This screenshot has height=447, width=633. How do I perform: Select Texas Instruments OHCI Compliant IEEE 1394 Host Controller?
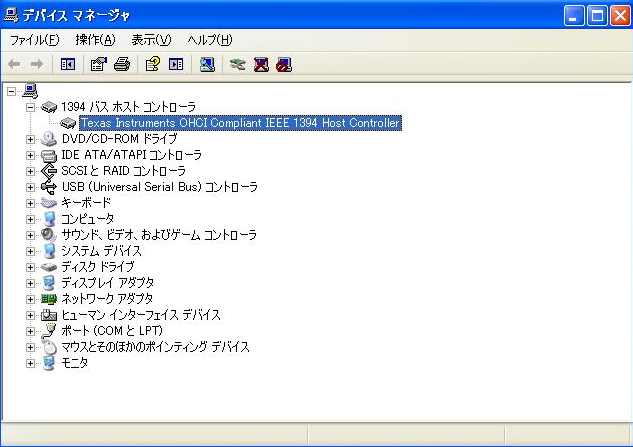240,123
